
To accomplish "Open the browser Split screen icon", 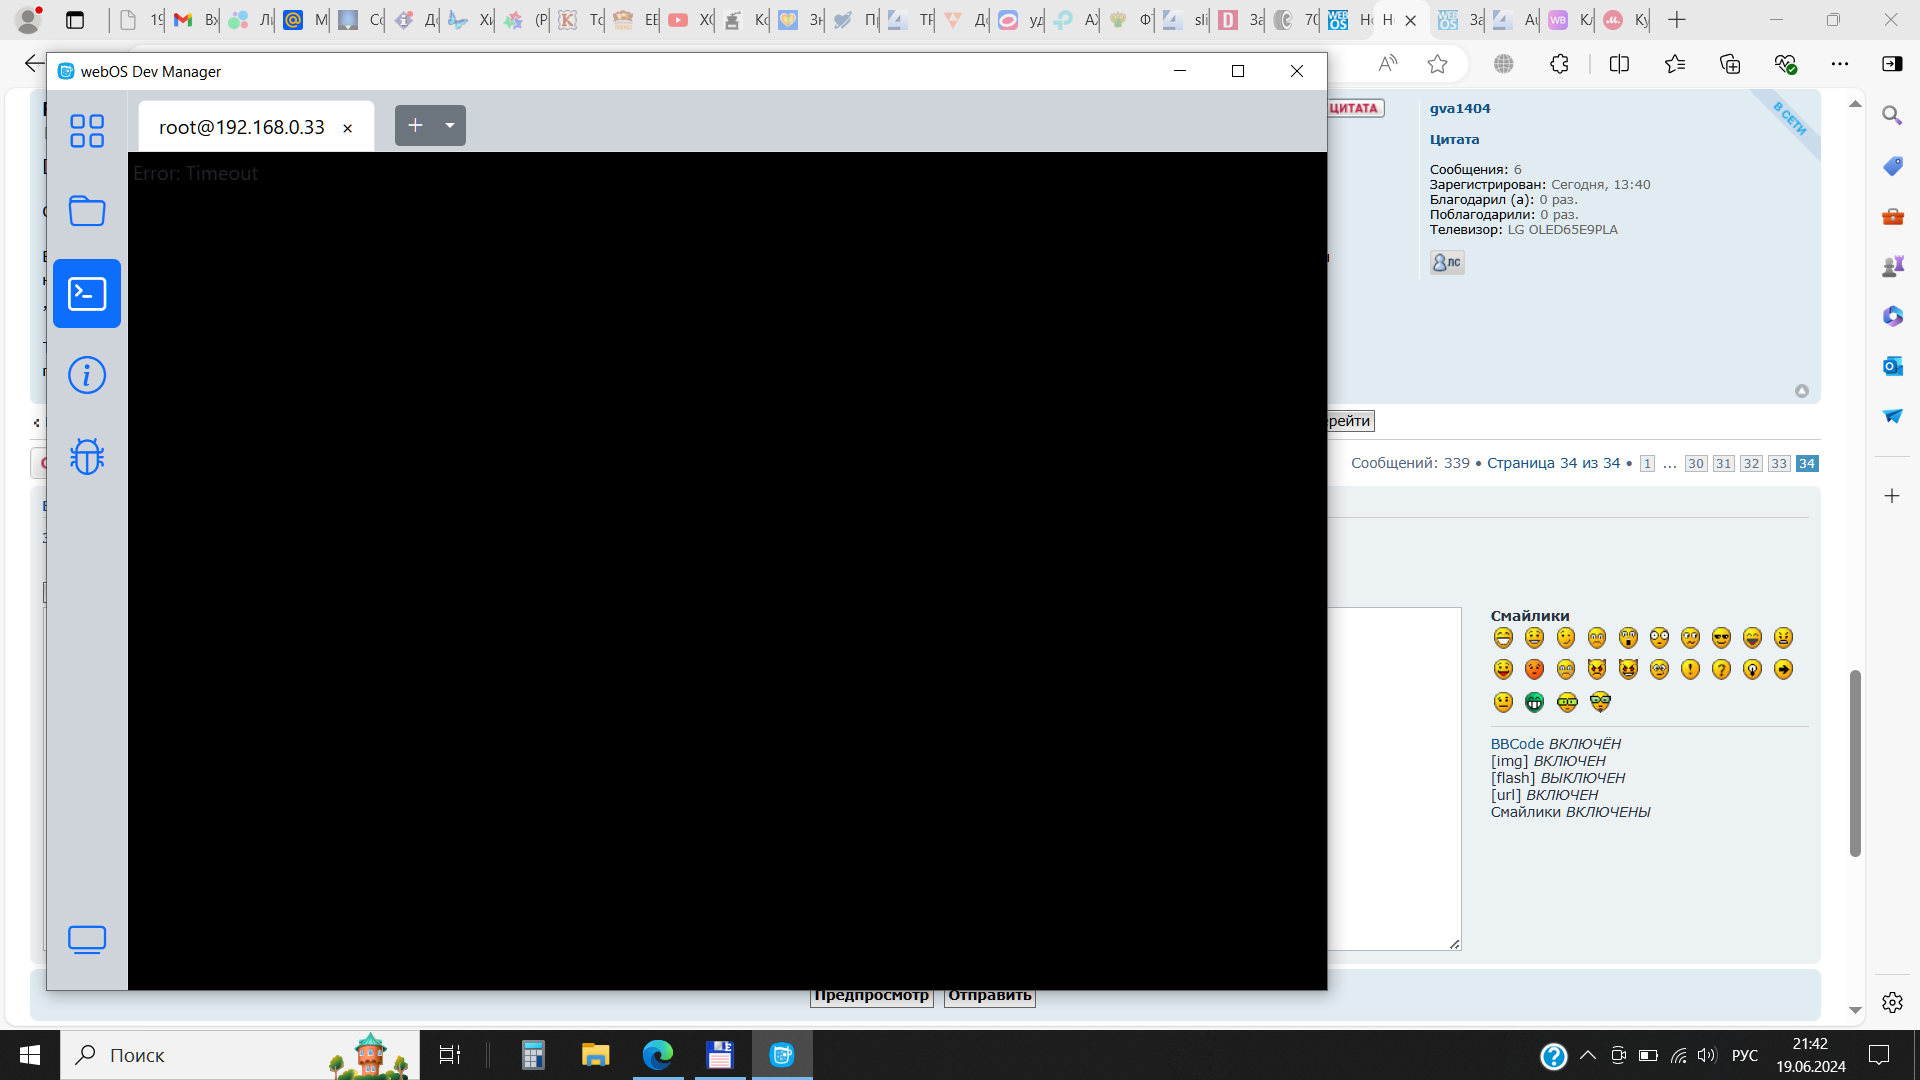I will (1619, 64).
